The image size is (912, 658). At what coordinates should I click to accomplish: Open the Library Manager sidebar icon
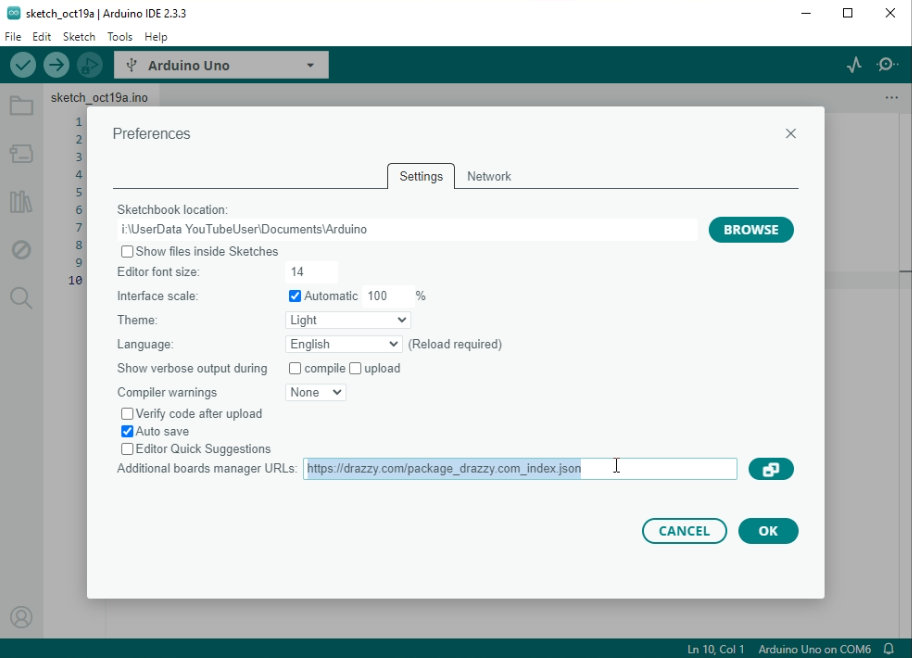pyautogui.click(x=22, y=202)
